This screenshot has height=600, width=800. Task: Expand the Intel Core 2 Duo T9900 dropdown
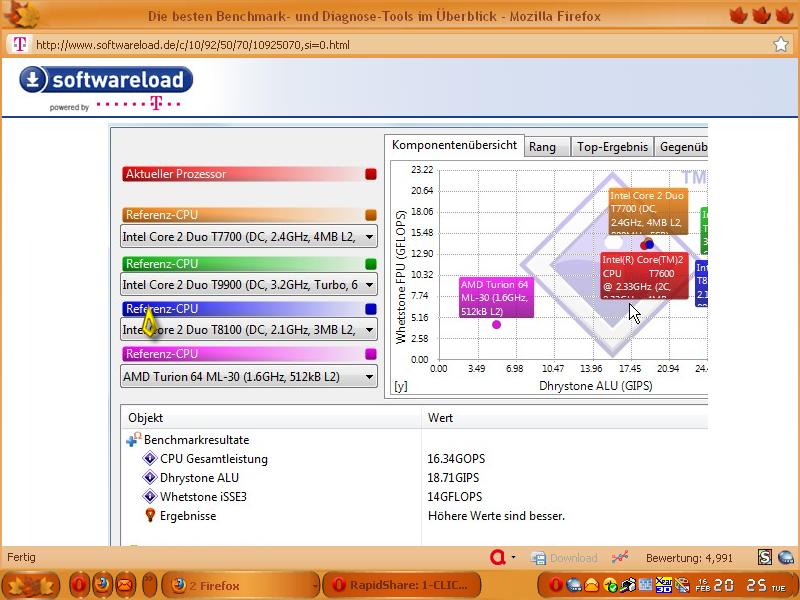pyautogui.click(x=249, y=284)
